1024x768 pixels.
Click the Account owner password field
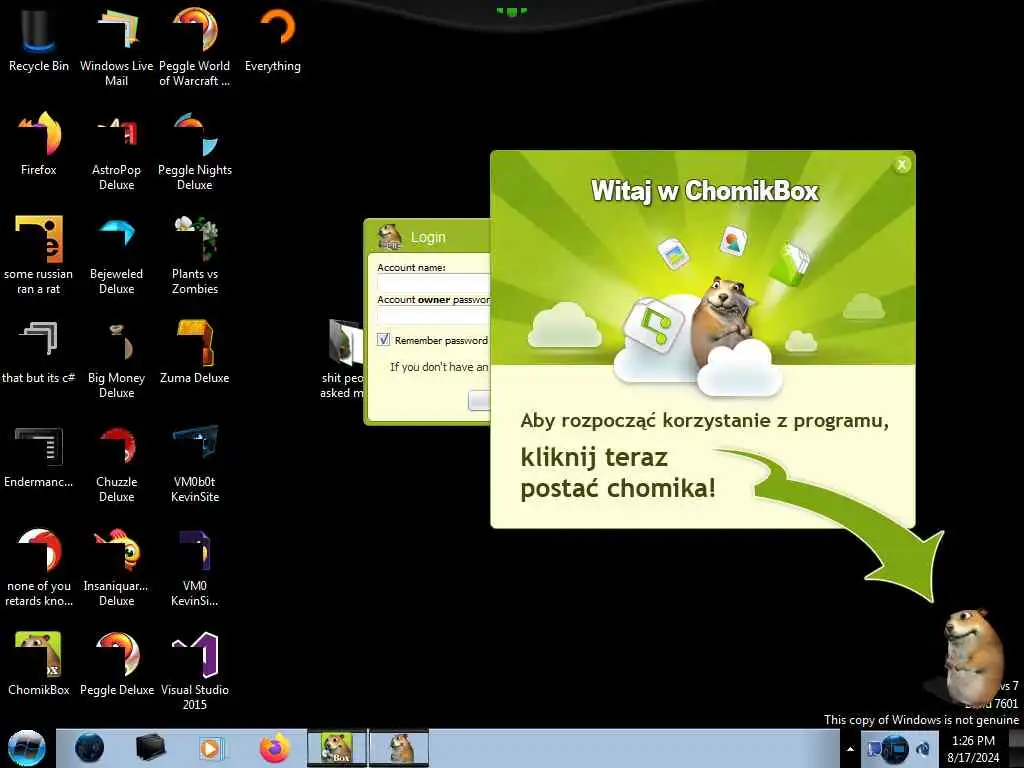click(433, 315)
